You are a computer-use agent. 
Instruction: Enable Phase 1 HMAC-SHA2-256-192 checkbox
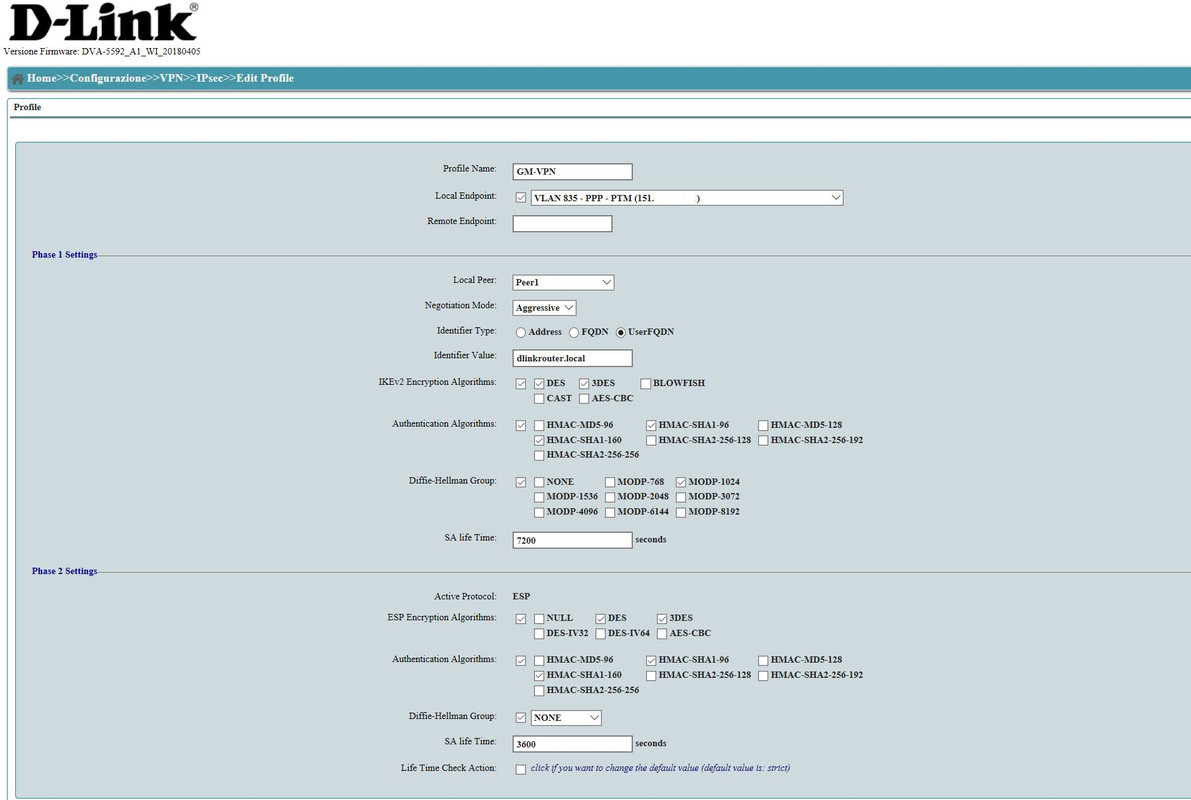(763, 441)
